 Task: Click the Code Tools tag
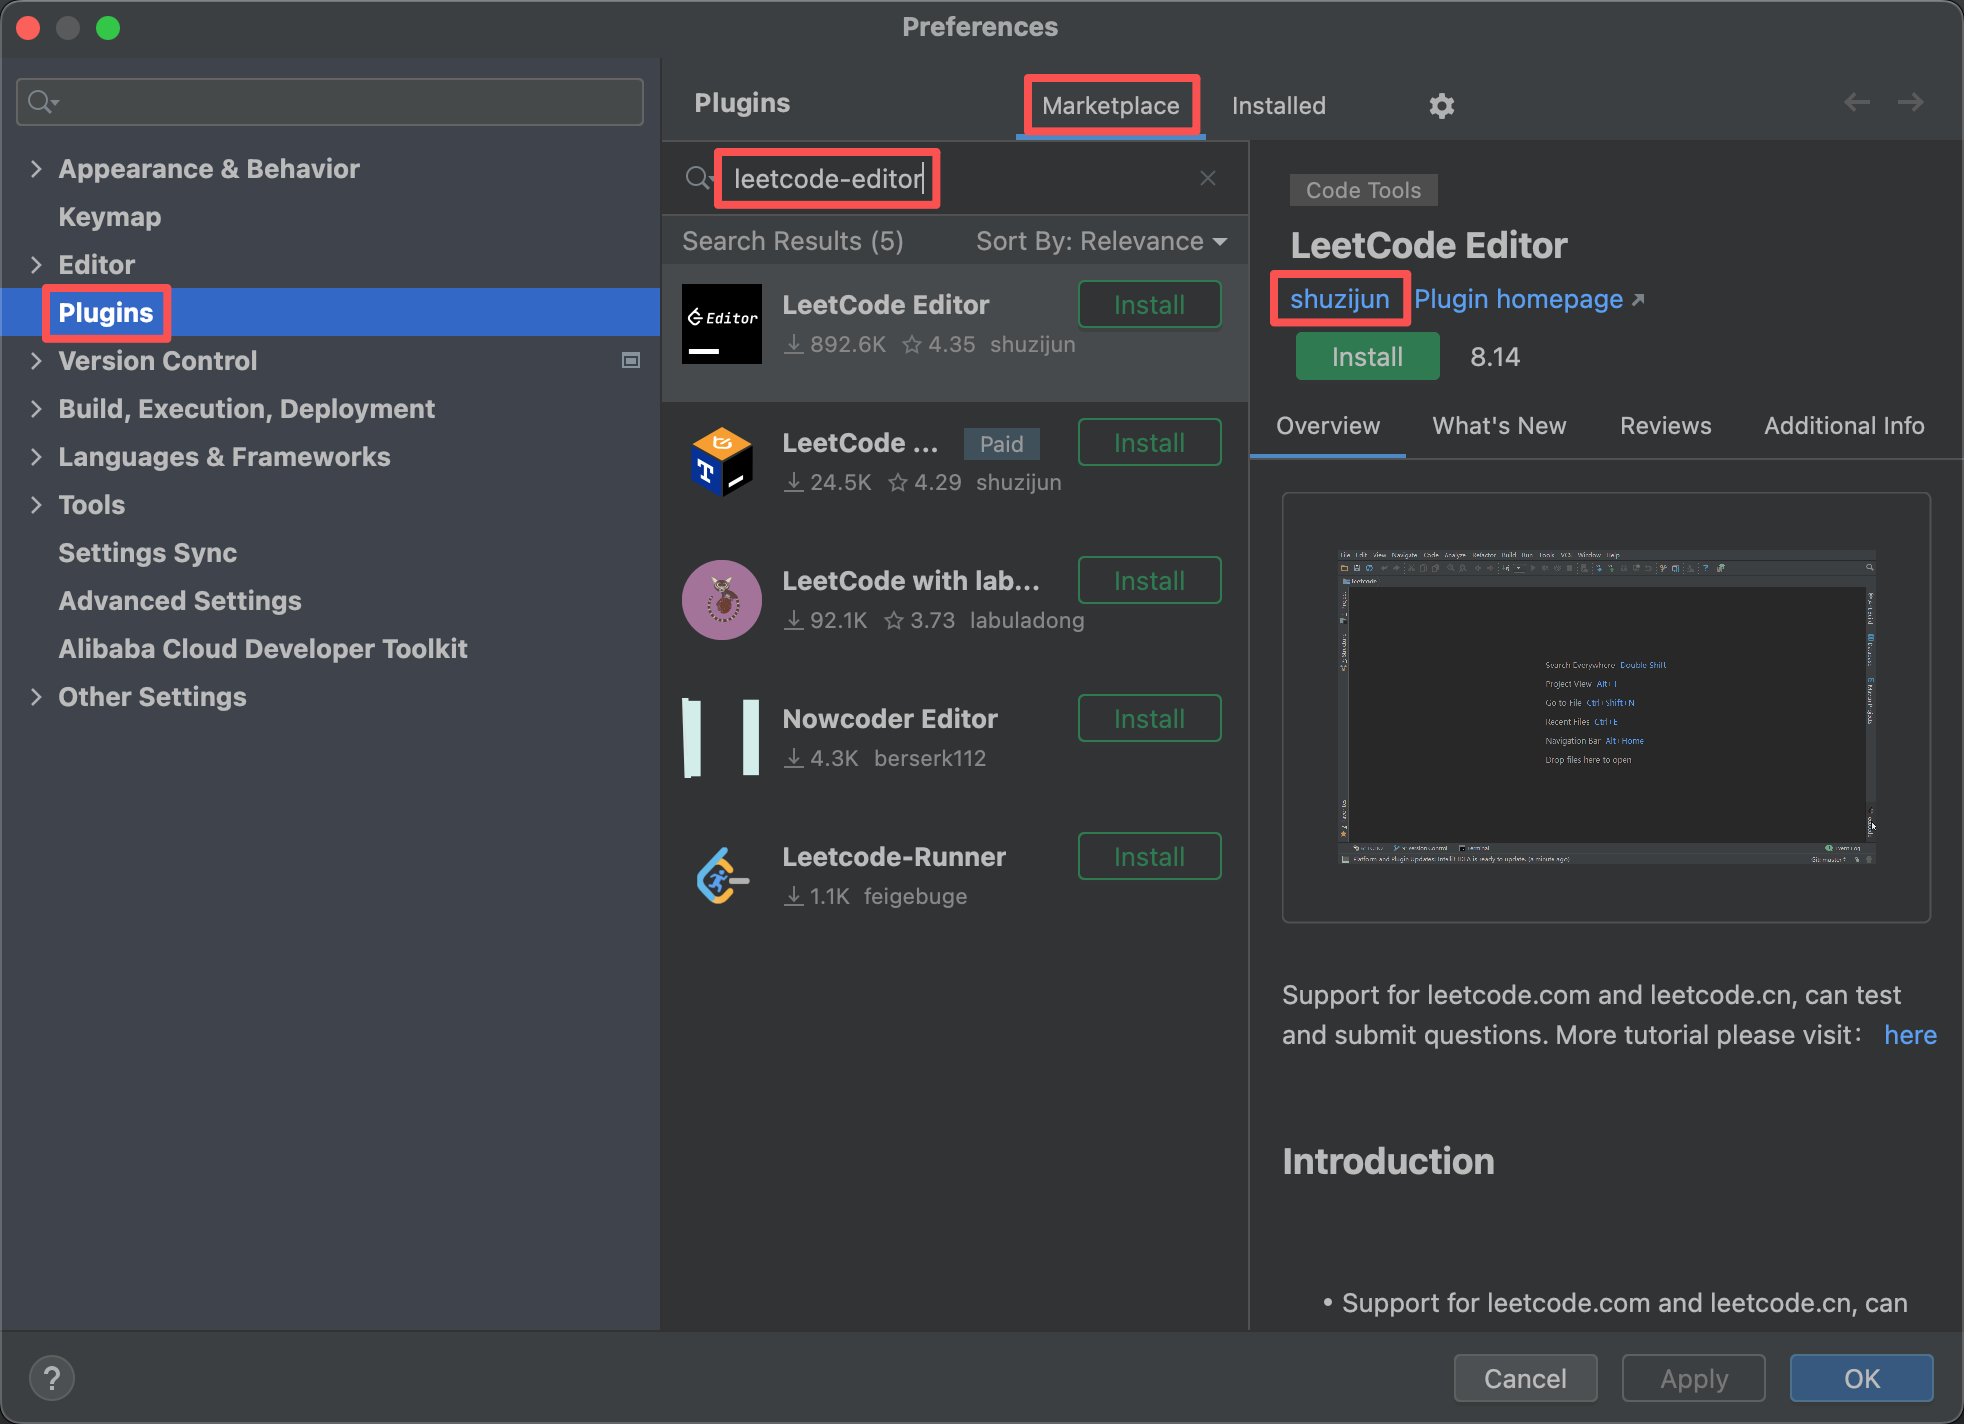click(x=1363, y=189)
